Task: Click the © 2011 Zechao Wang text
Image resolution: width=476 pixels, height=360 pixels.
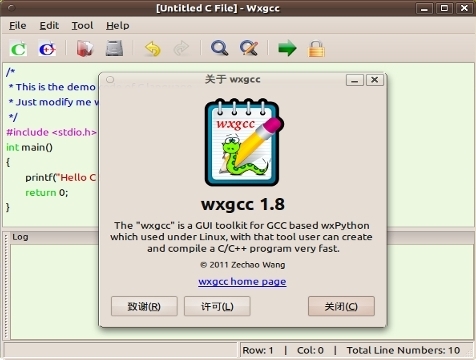Action: [x=243, y=265]
